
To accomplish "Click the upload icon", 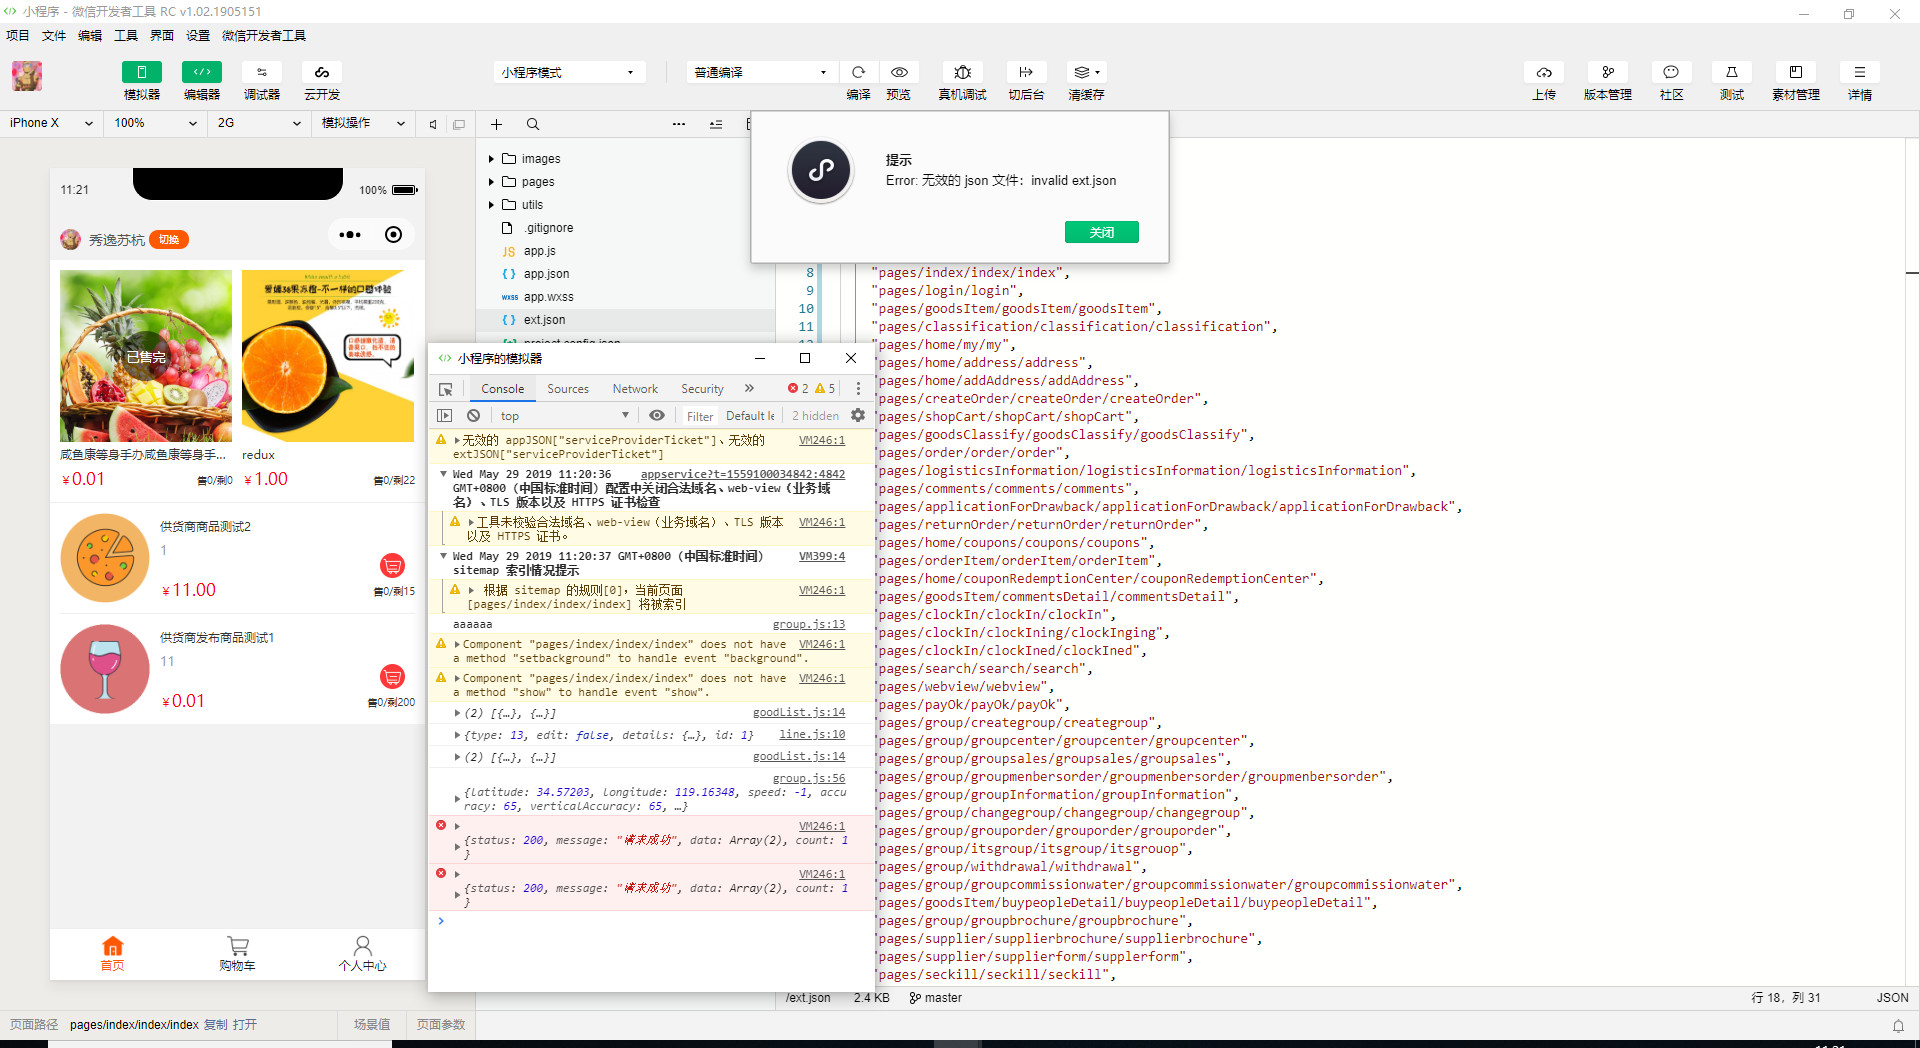I will [1544, 72].
